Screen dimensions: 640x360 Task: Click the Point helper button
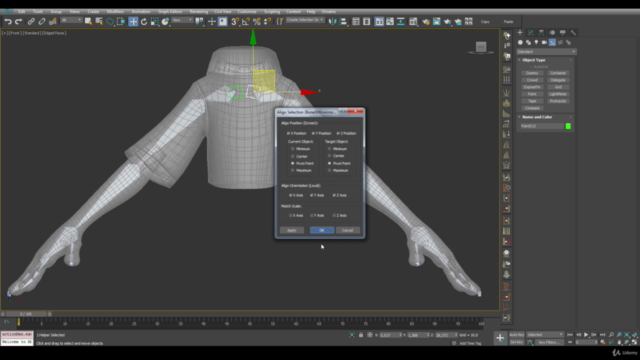(532, 94)
